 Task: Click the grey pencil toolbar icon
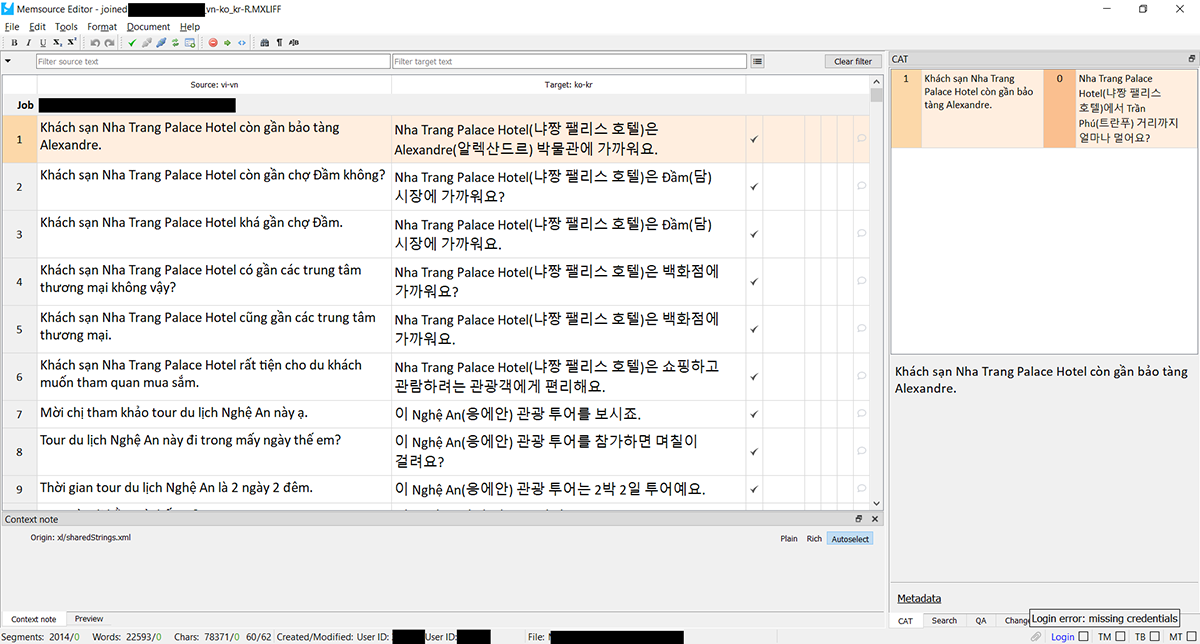coord(147,43)
